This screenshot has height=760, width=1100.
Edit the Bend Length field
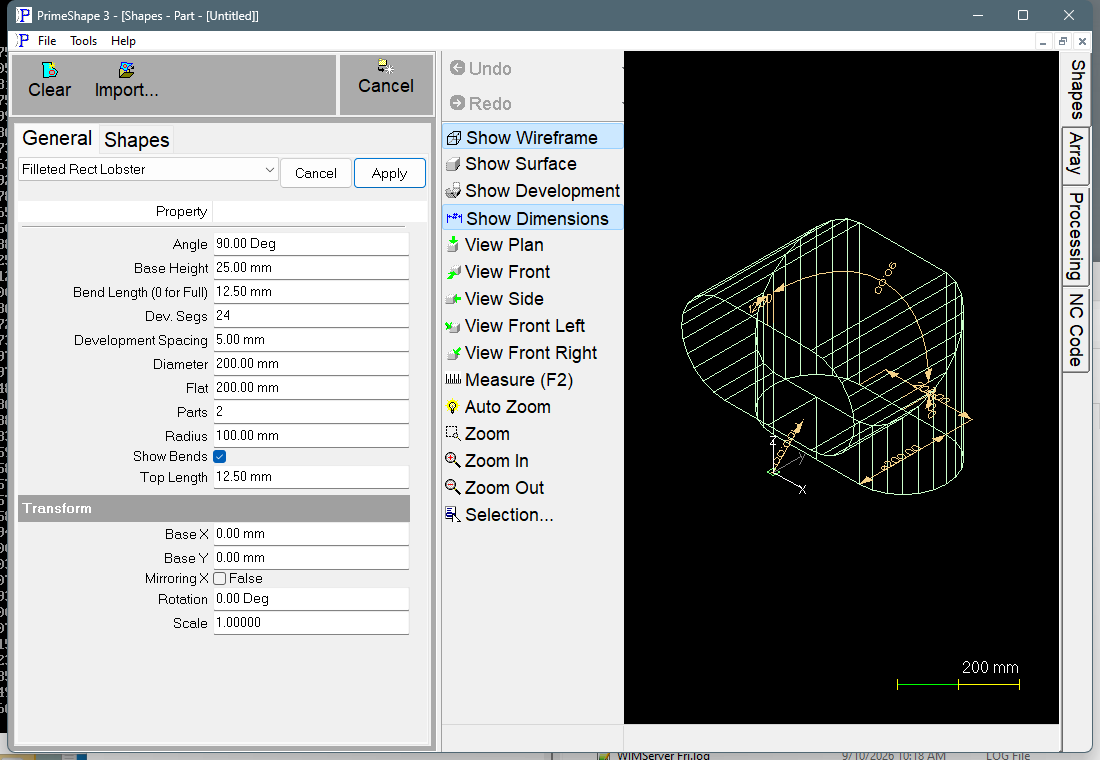click(x=311, y=291)
